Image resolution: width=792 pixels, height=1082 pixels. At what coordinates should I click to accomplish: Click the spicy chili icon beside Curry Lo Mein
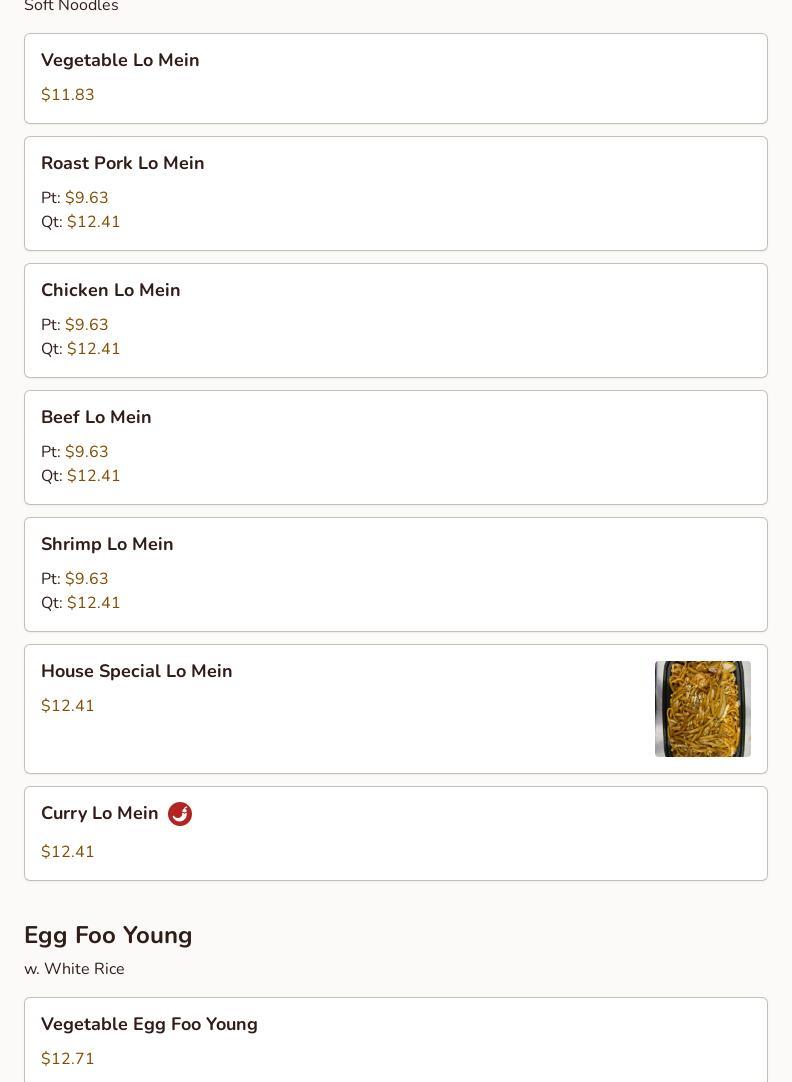tap(180, 814)
